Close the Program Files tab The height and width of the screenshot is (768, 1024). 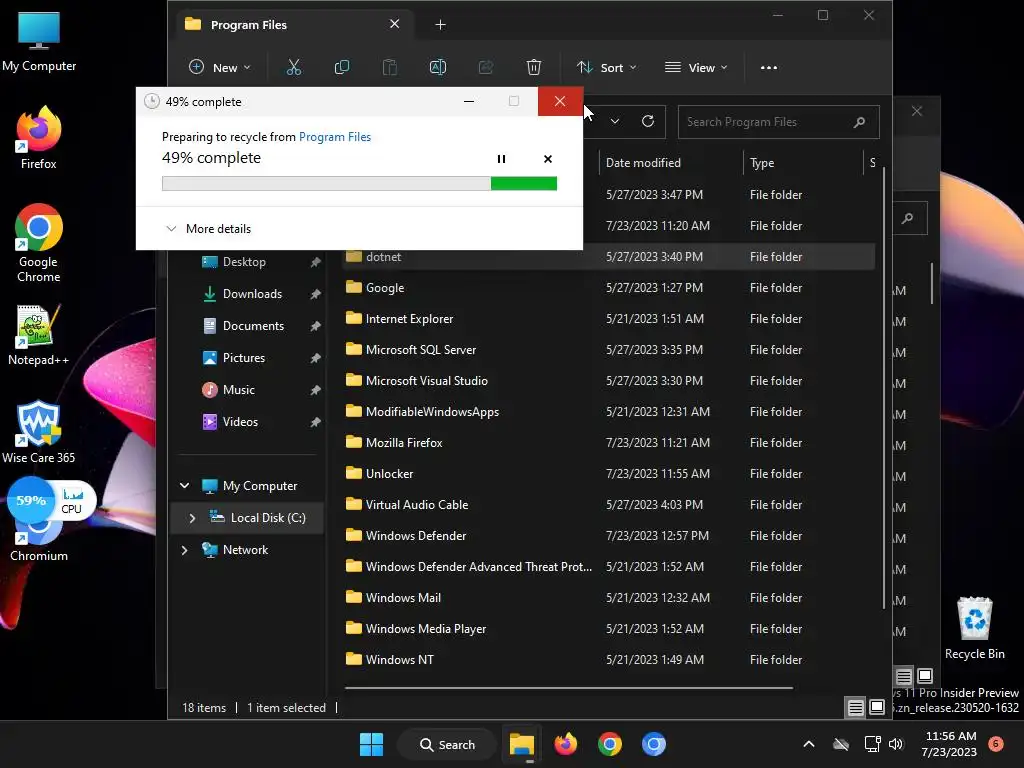(x=394, y=24)
